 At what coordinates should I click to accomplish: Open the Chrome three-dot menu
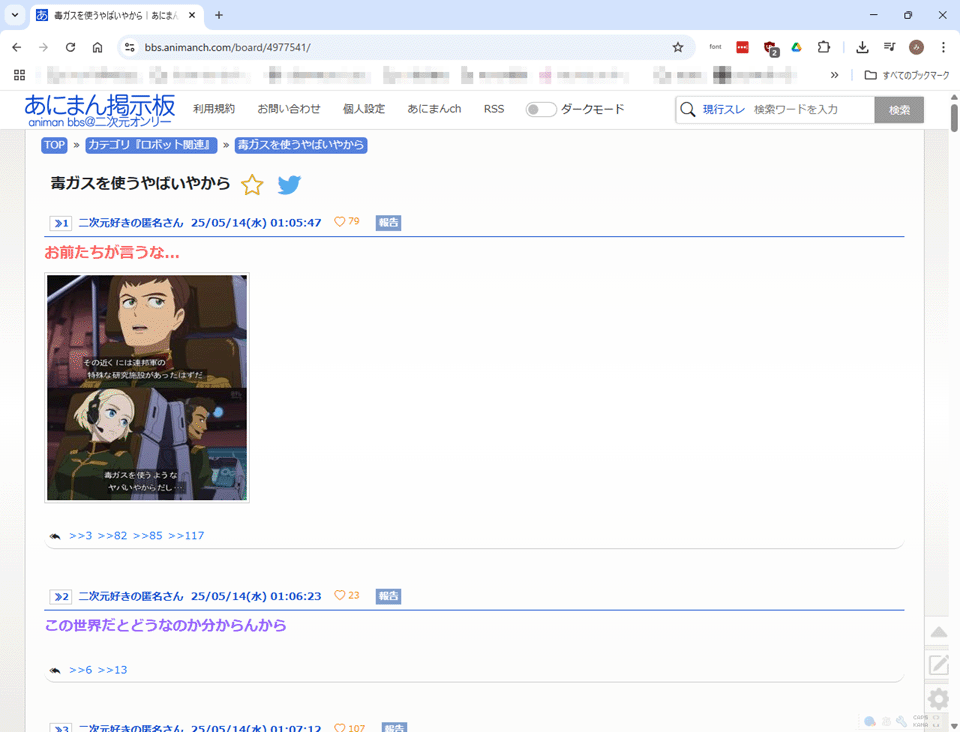[x=943, y=47]
